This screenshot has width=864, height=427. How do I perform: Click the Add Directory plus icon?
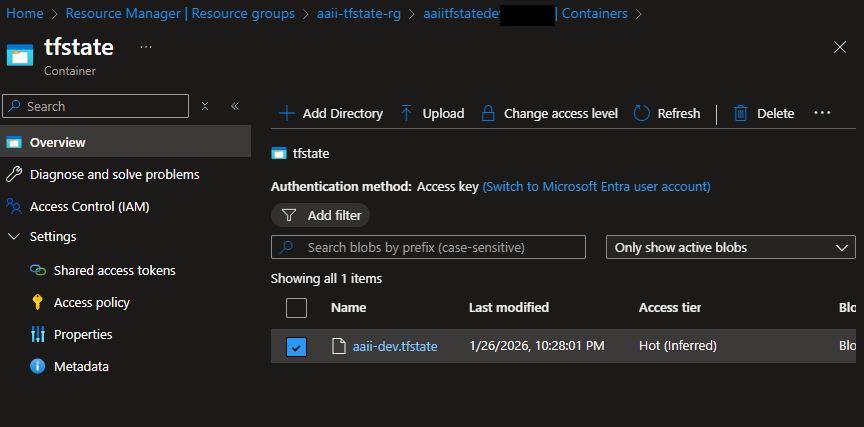[286, 114]
